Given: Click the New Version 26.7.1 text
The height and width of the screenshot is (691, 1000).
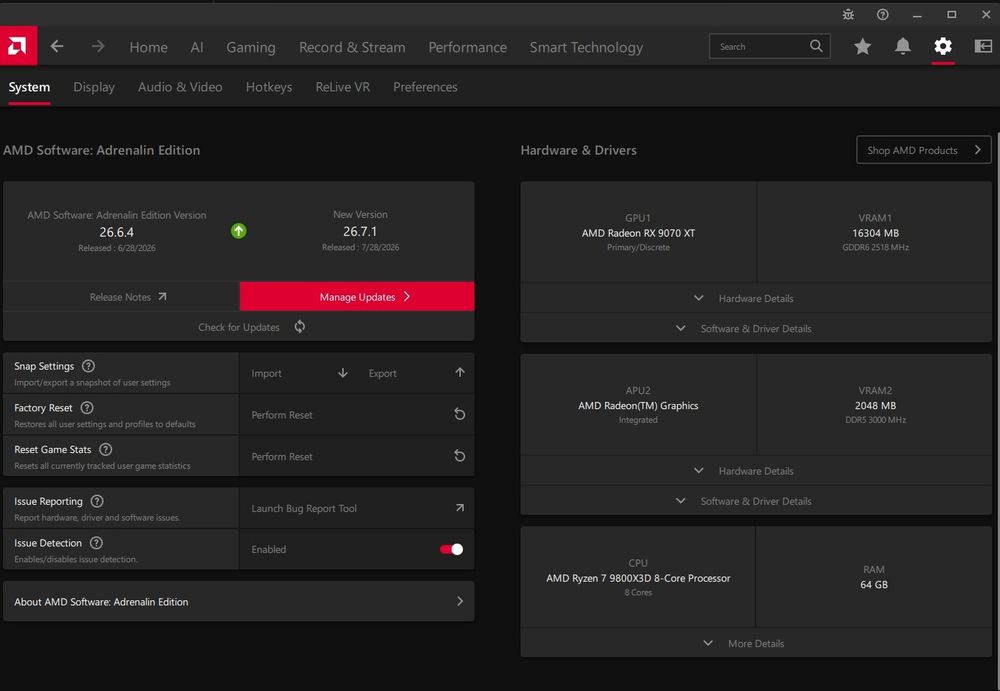Looking at the screenshot, I should pyautogui.click(x=360, y=231).
